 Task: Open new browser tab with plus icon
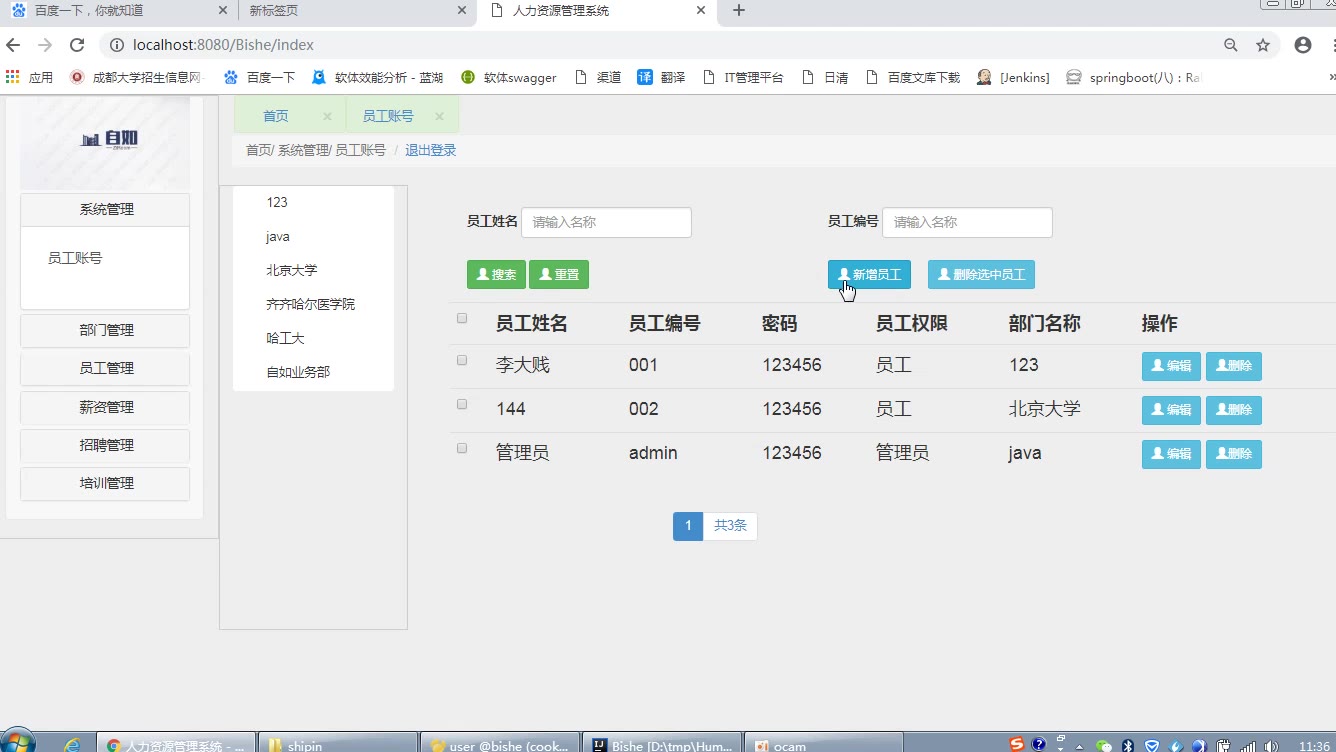pyautogui.click(x=739, y=11)
